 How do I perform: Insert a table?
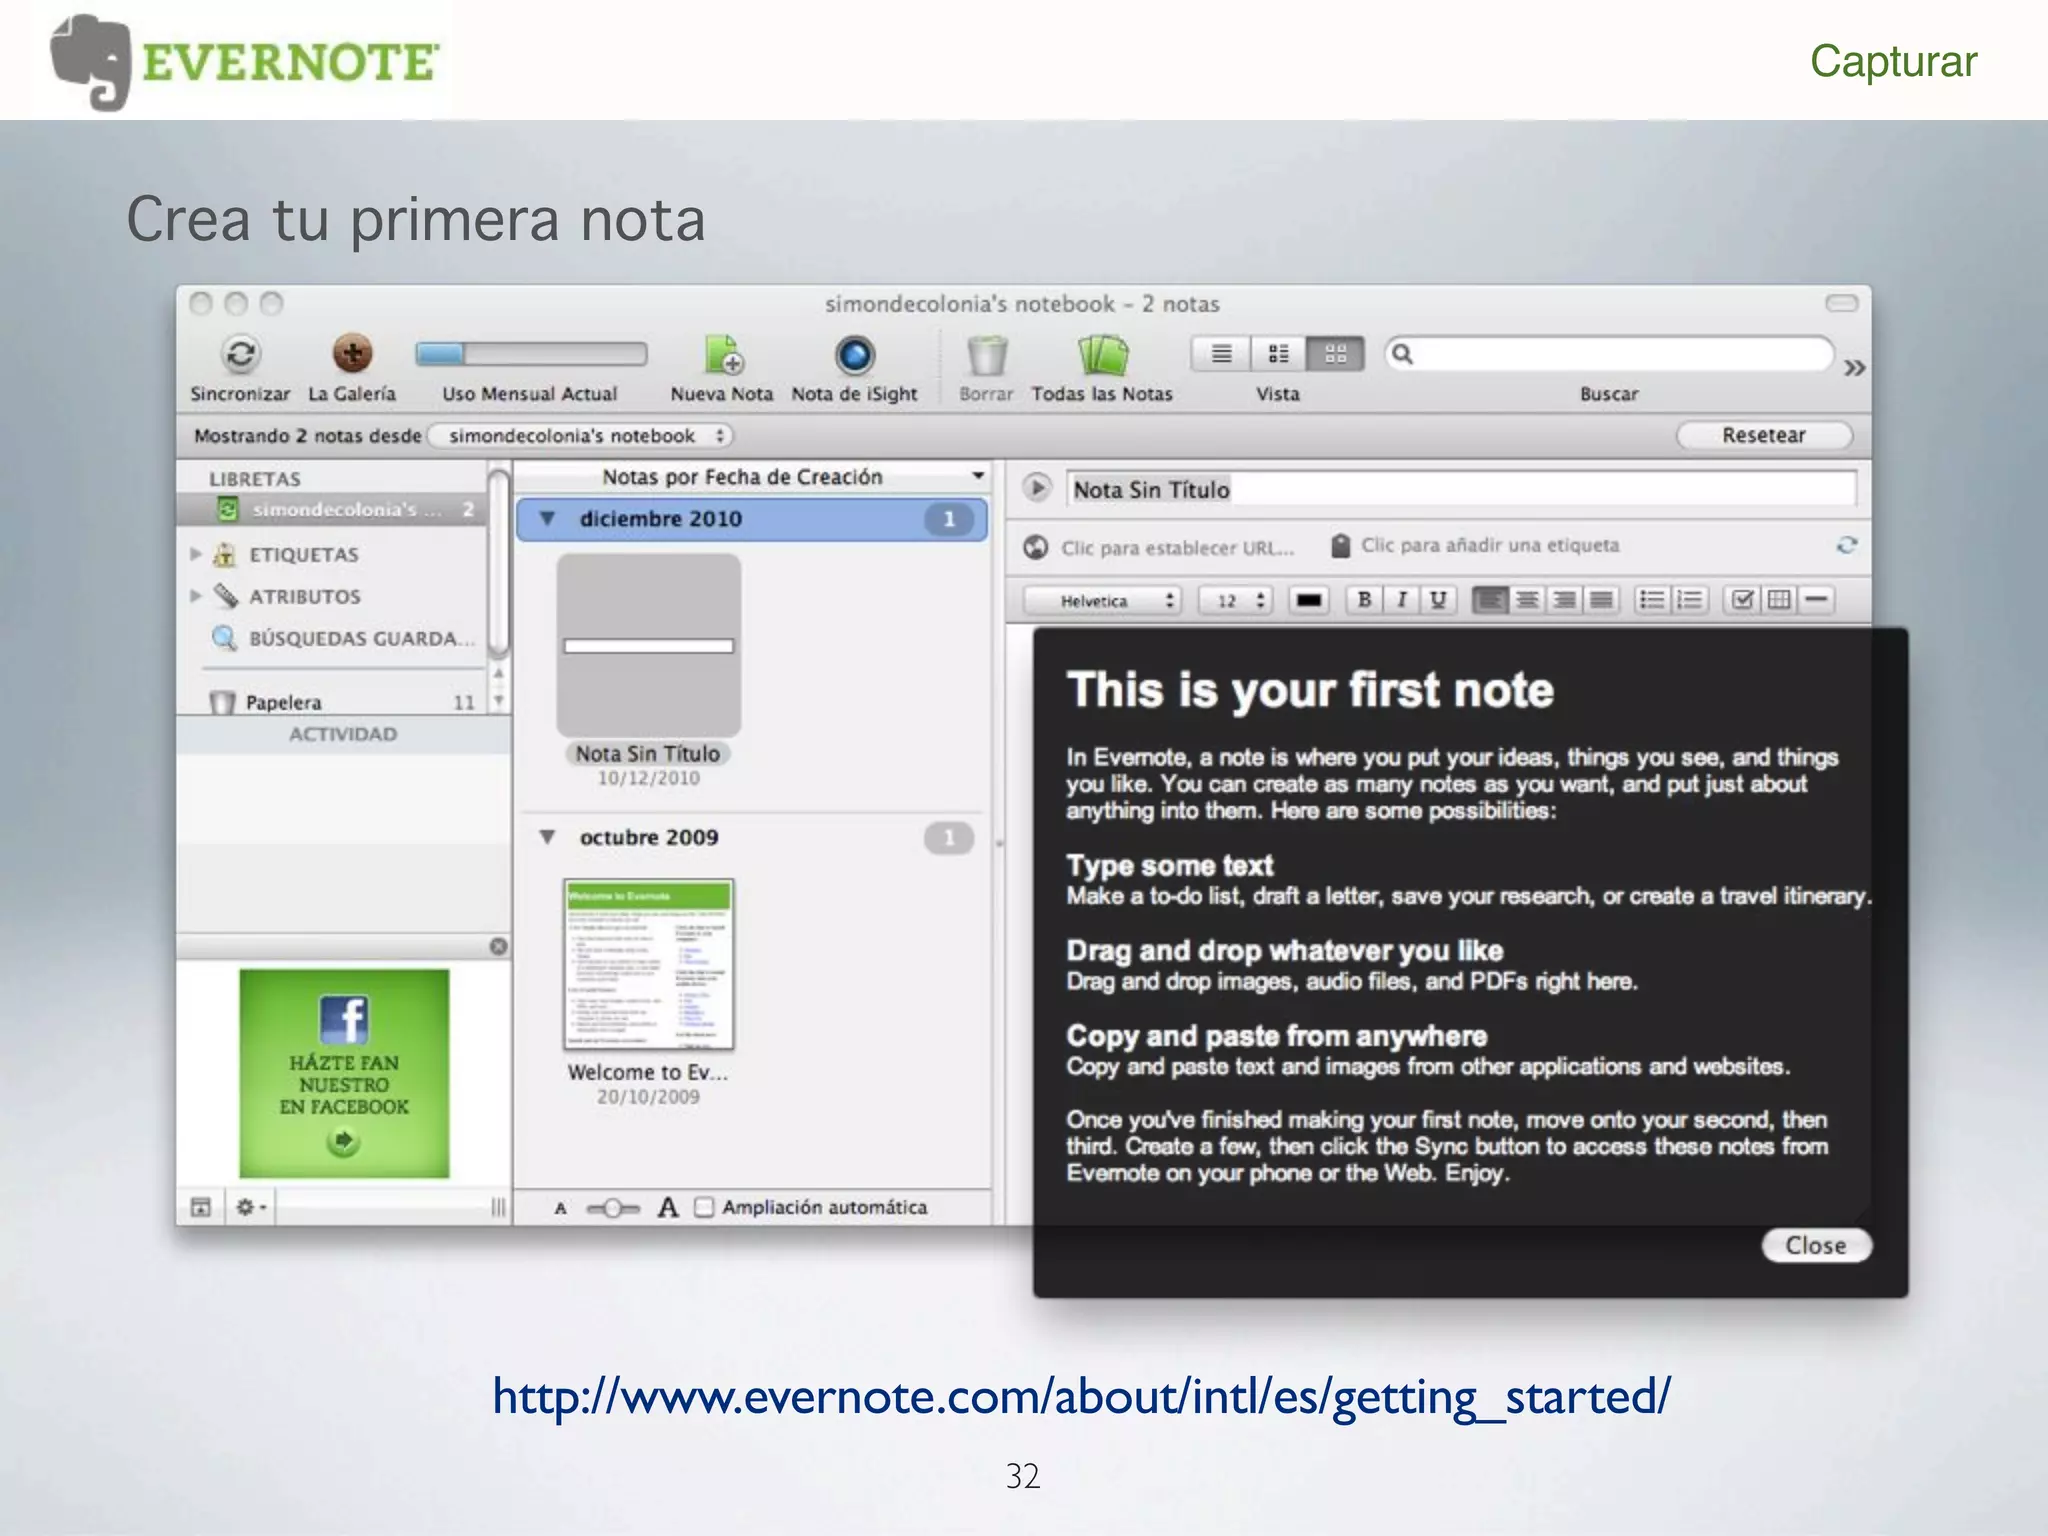point(1779,600)
